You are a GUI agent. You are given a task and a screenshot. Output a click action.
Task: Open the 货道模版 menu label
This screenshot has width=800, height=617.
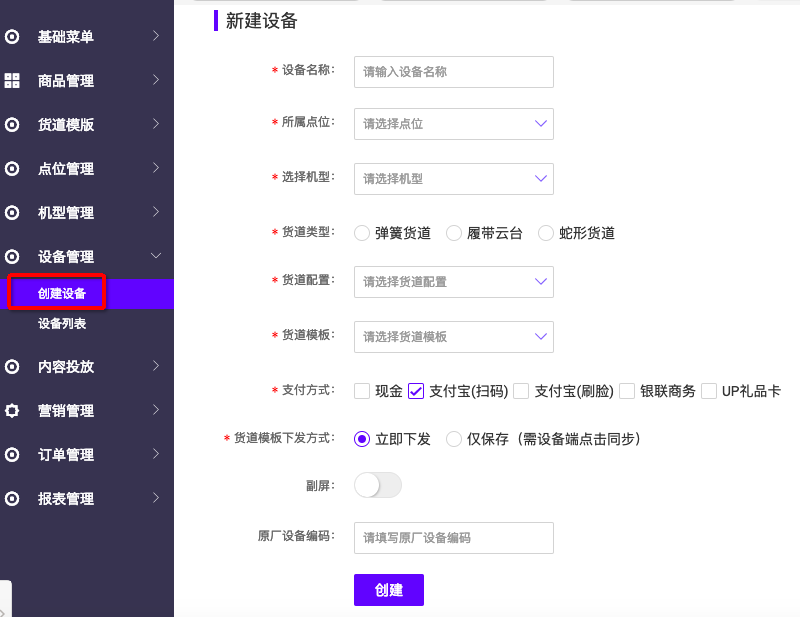66,125
